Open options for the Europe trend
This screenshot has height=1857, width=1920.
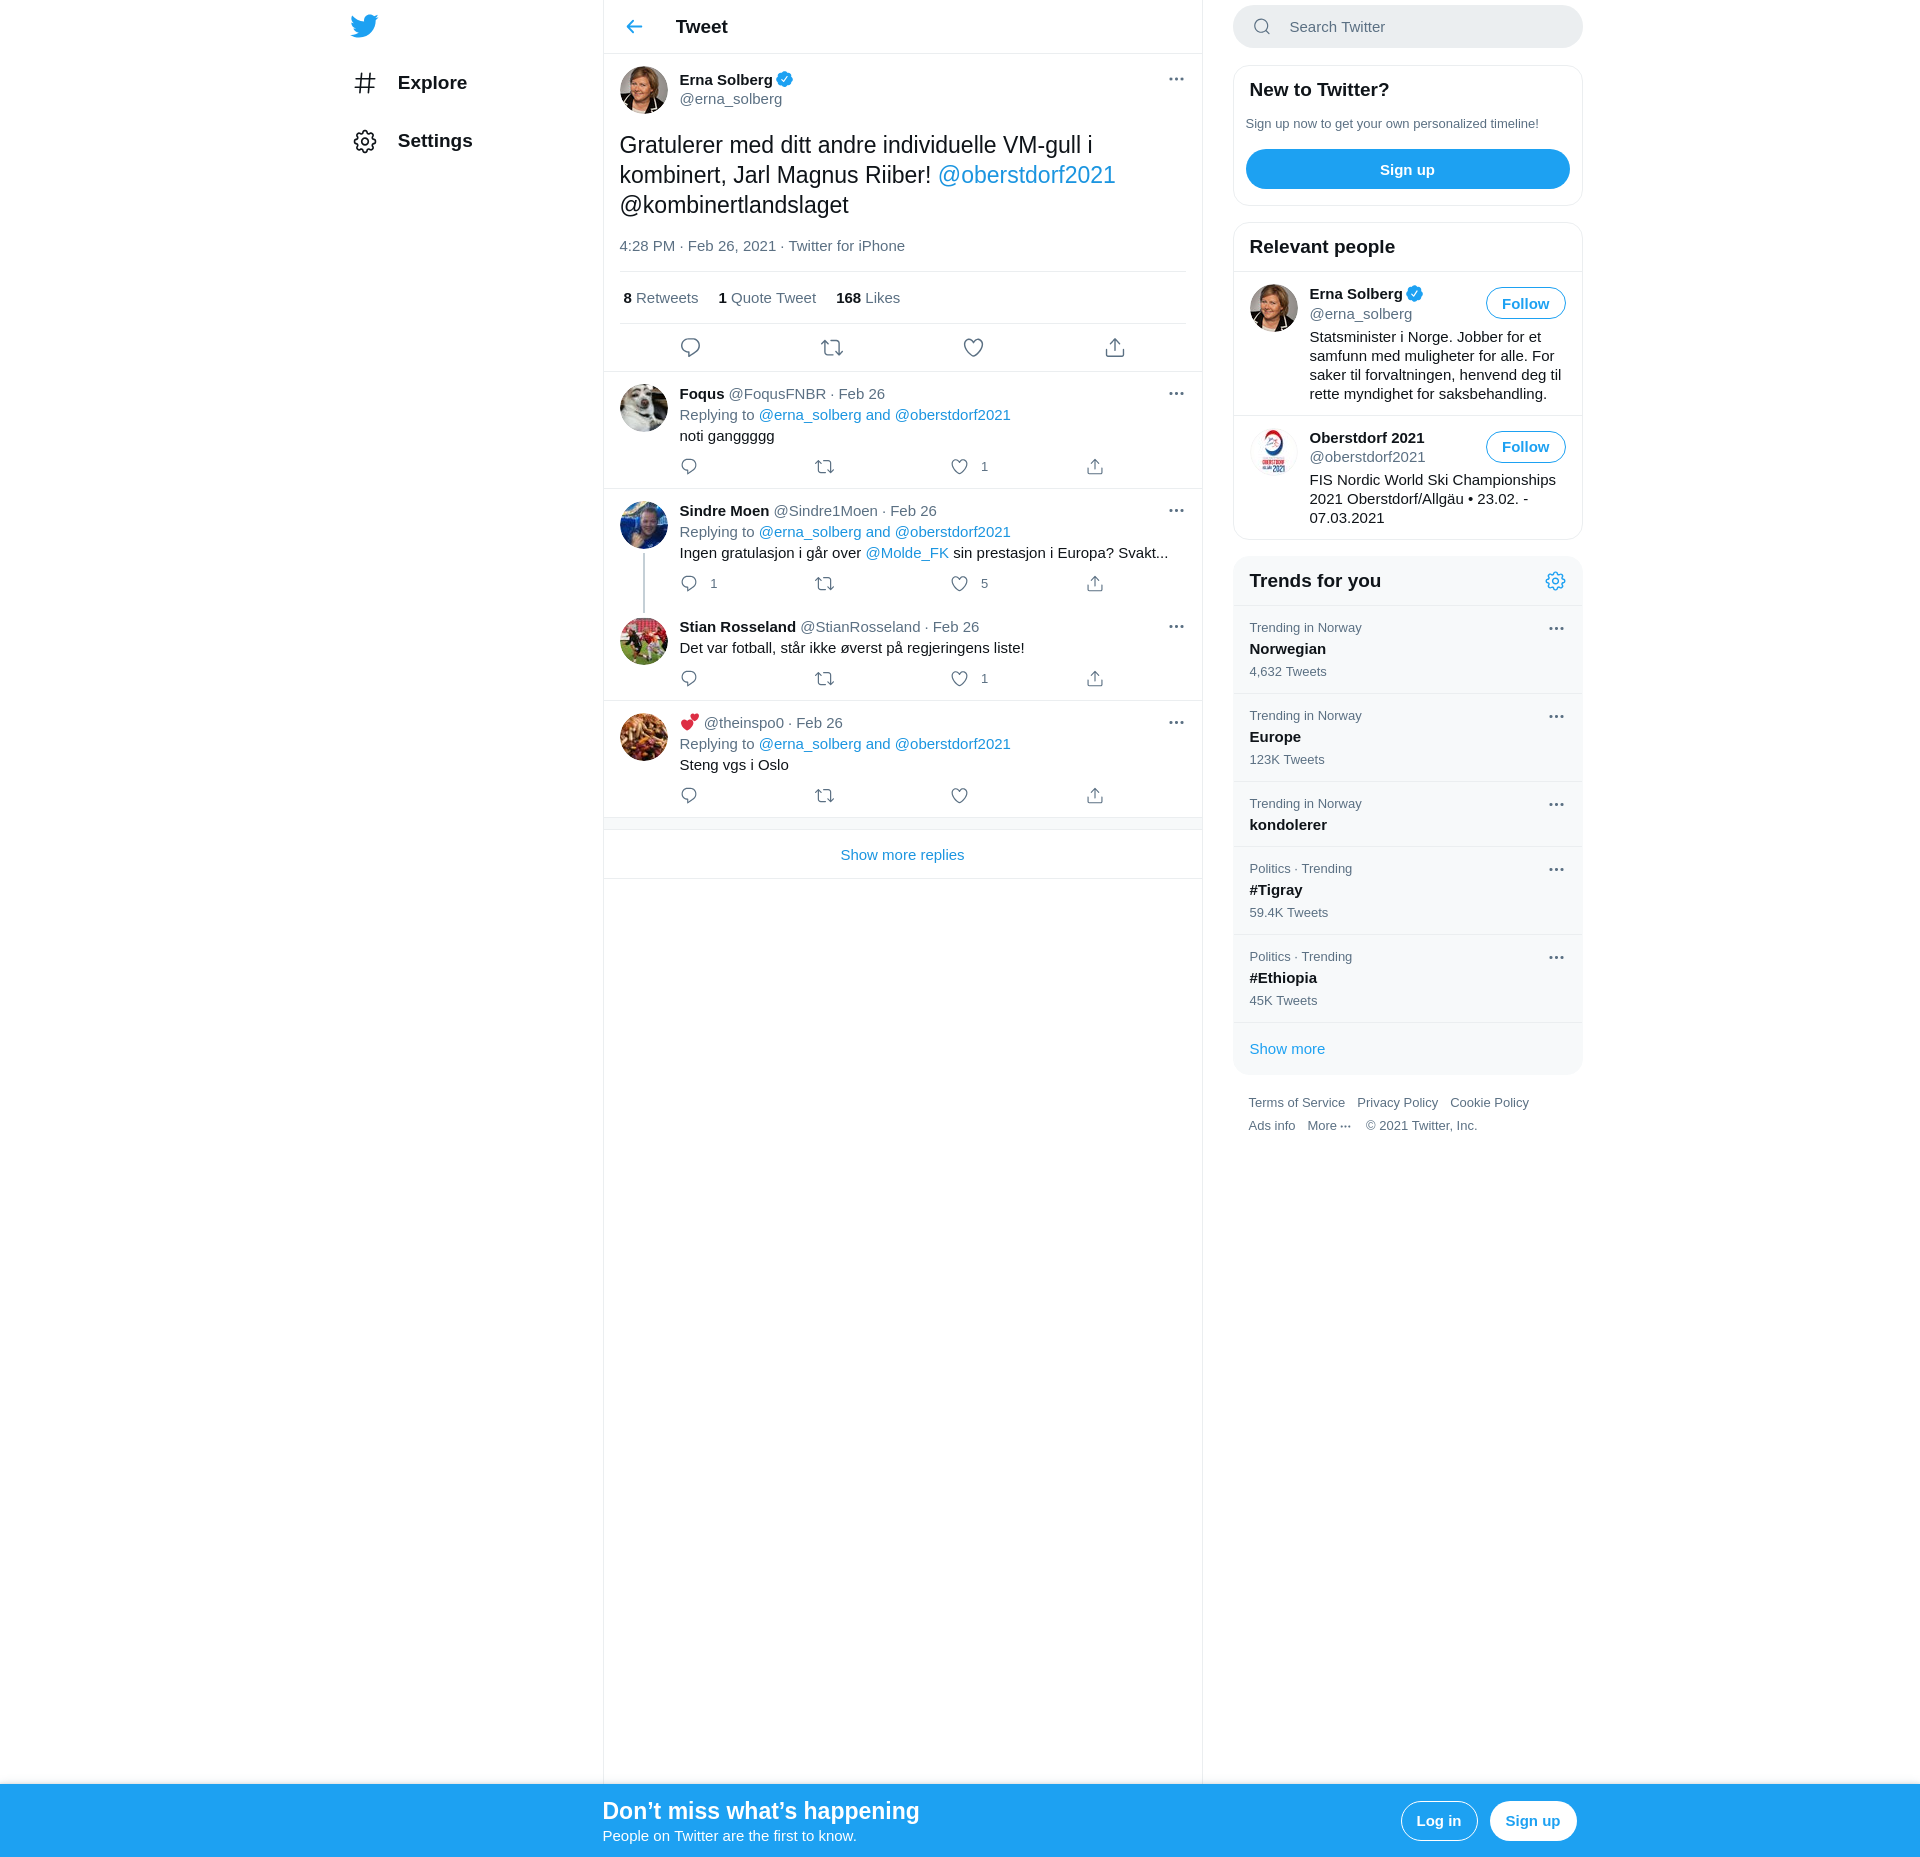click(x=1556, y=717)
